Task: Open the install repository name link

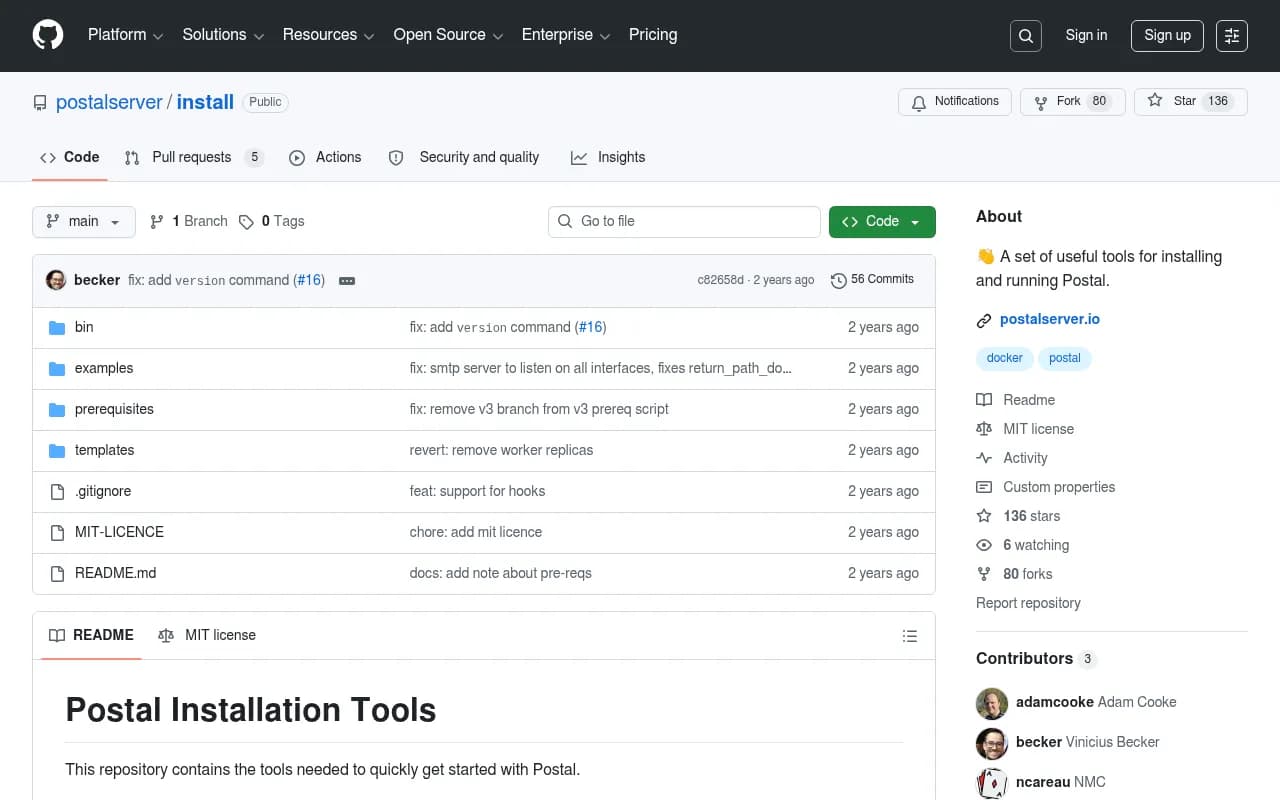Action: [x=205, y=102]
